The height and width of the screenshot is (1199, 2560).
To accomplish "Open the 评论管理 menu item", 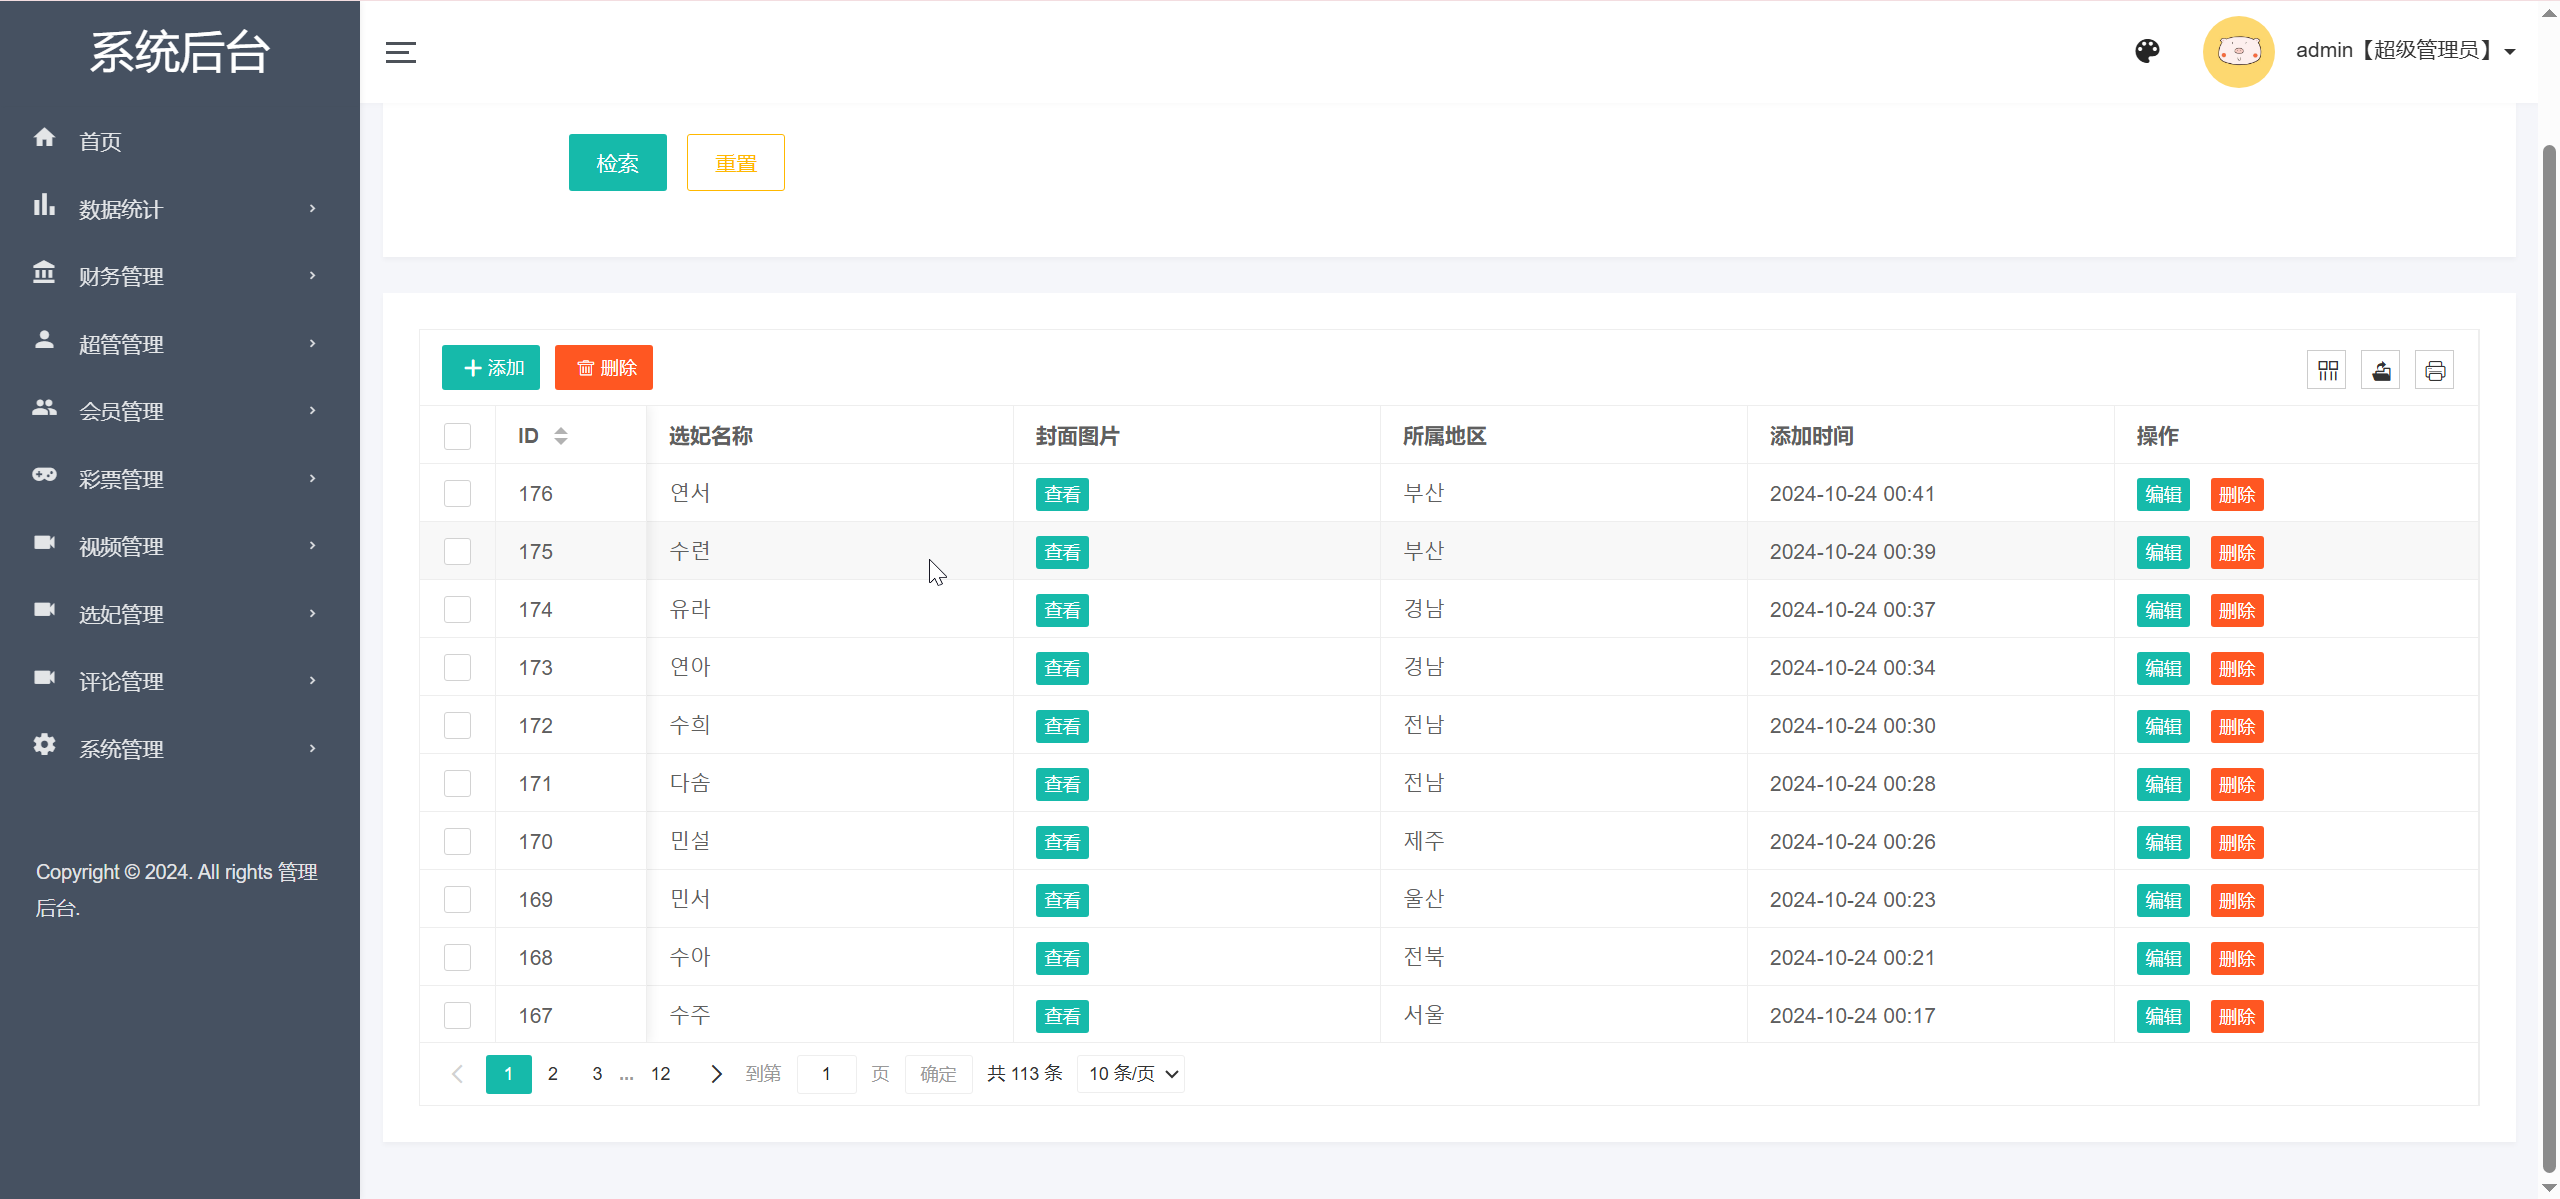I will pyautogui.click(x=121, y=680).
